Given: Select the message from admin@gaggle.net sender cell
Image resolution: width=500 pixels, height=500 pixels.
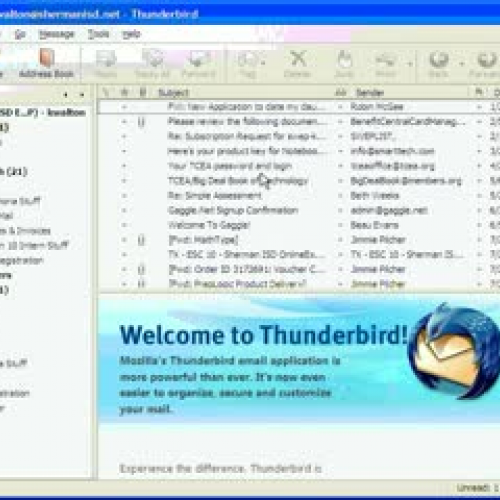Looking at the screenshot, I should click(x=389, y=210).
